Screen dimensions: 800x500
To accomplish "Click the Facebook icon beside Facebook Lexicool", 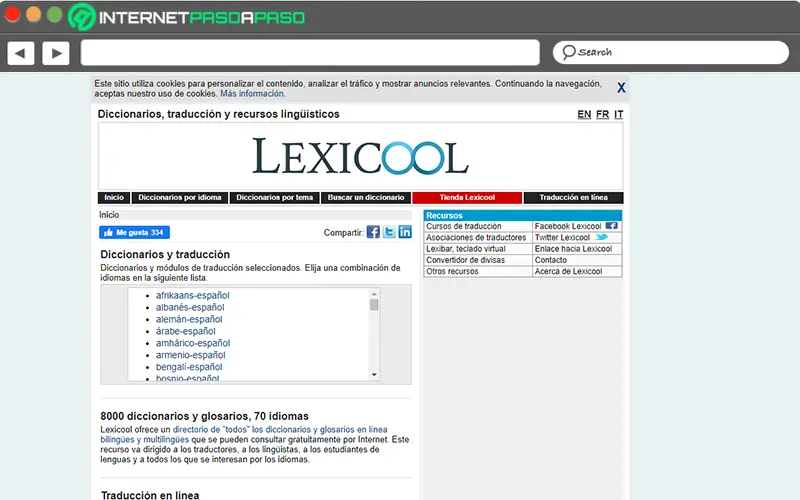I will [611, 226].
